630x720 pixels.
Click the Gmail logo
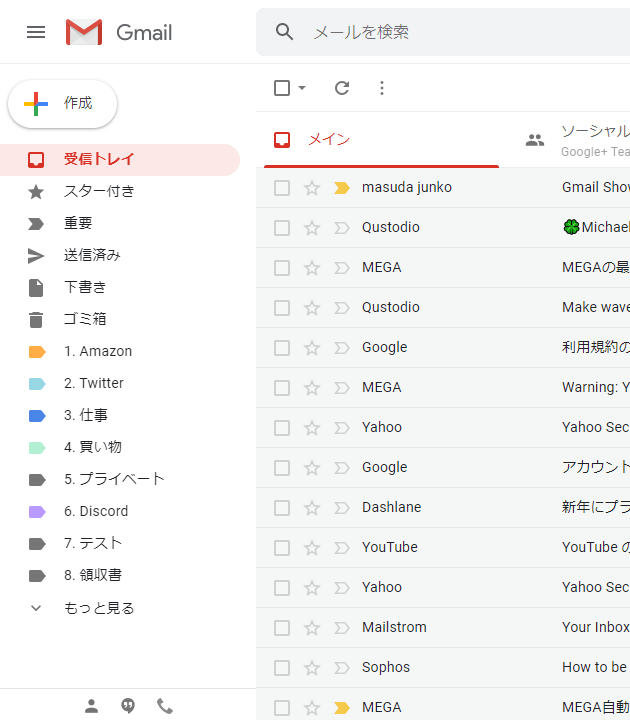[119, 32]
